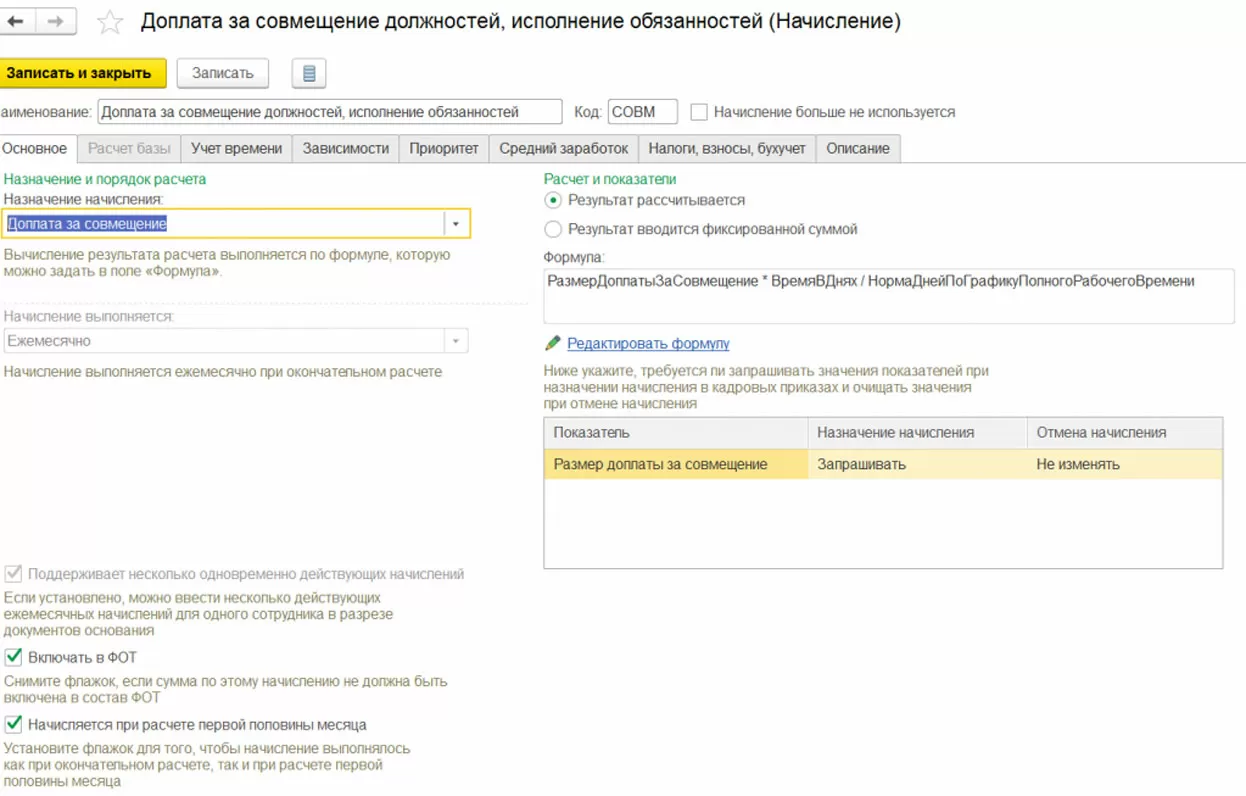Click the Отмена начисления column header

coord(1125,433)
